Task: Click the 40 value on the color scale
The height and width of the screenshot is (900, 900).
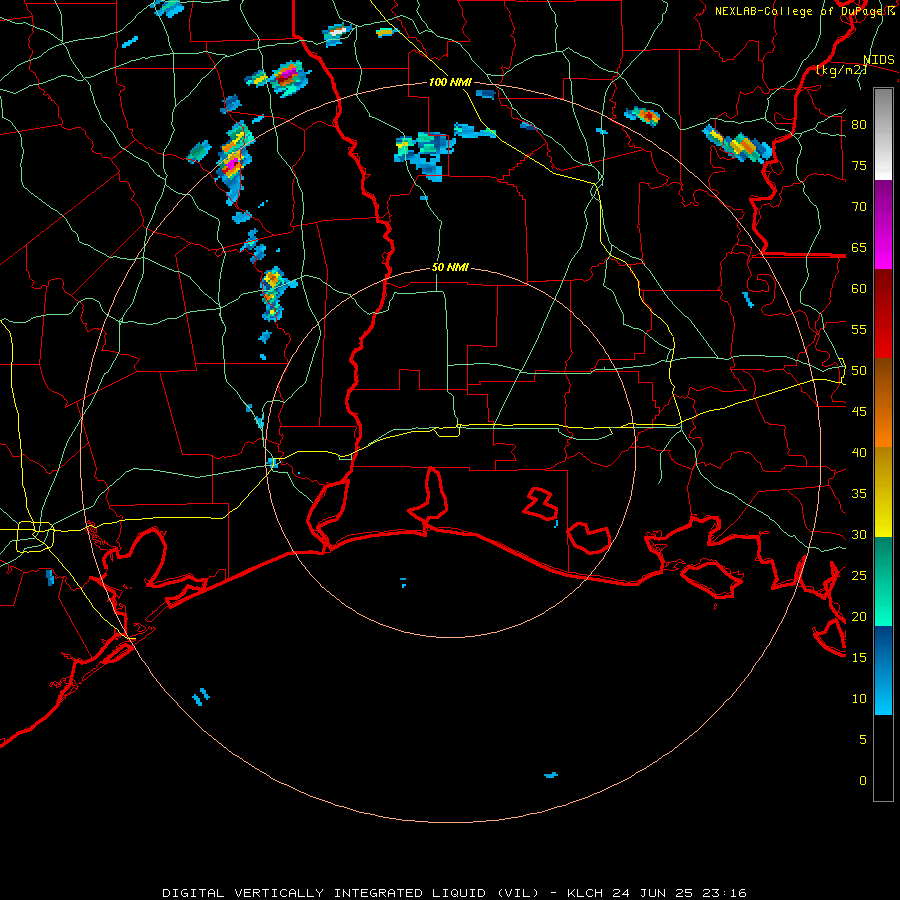Action: point(859,452)
